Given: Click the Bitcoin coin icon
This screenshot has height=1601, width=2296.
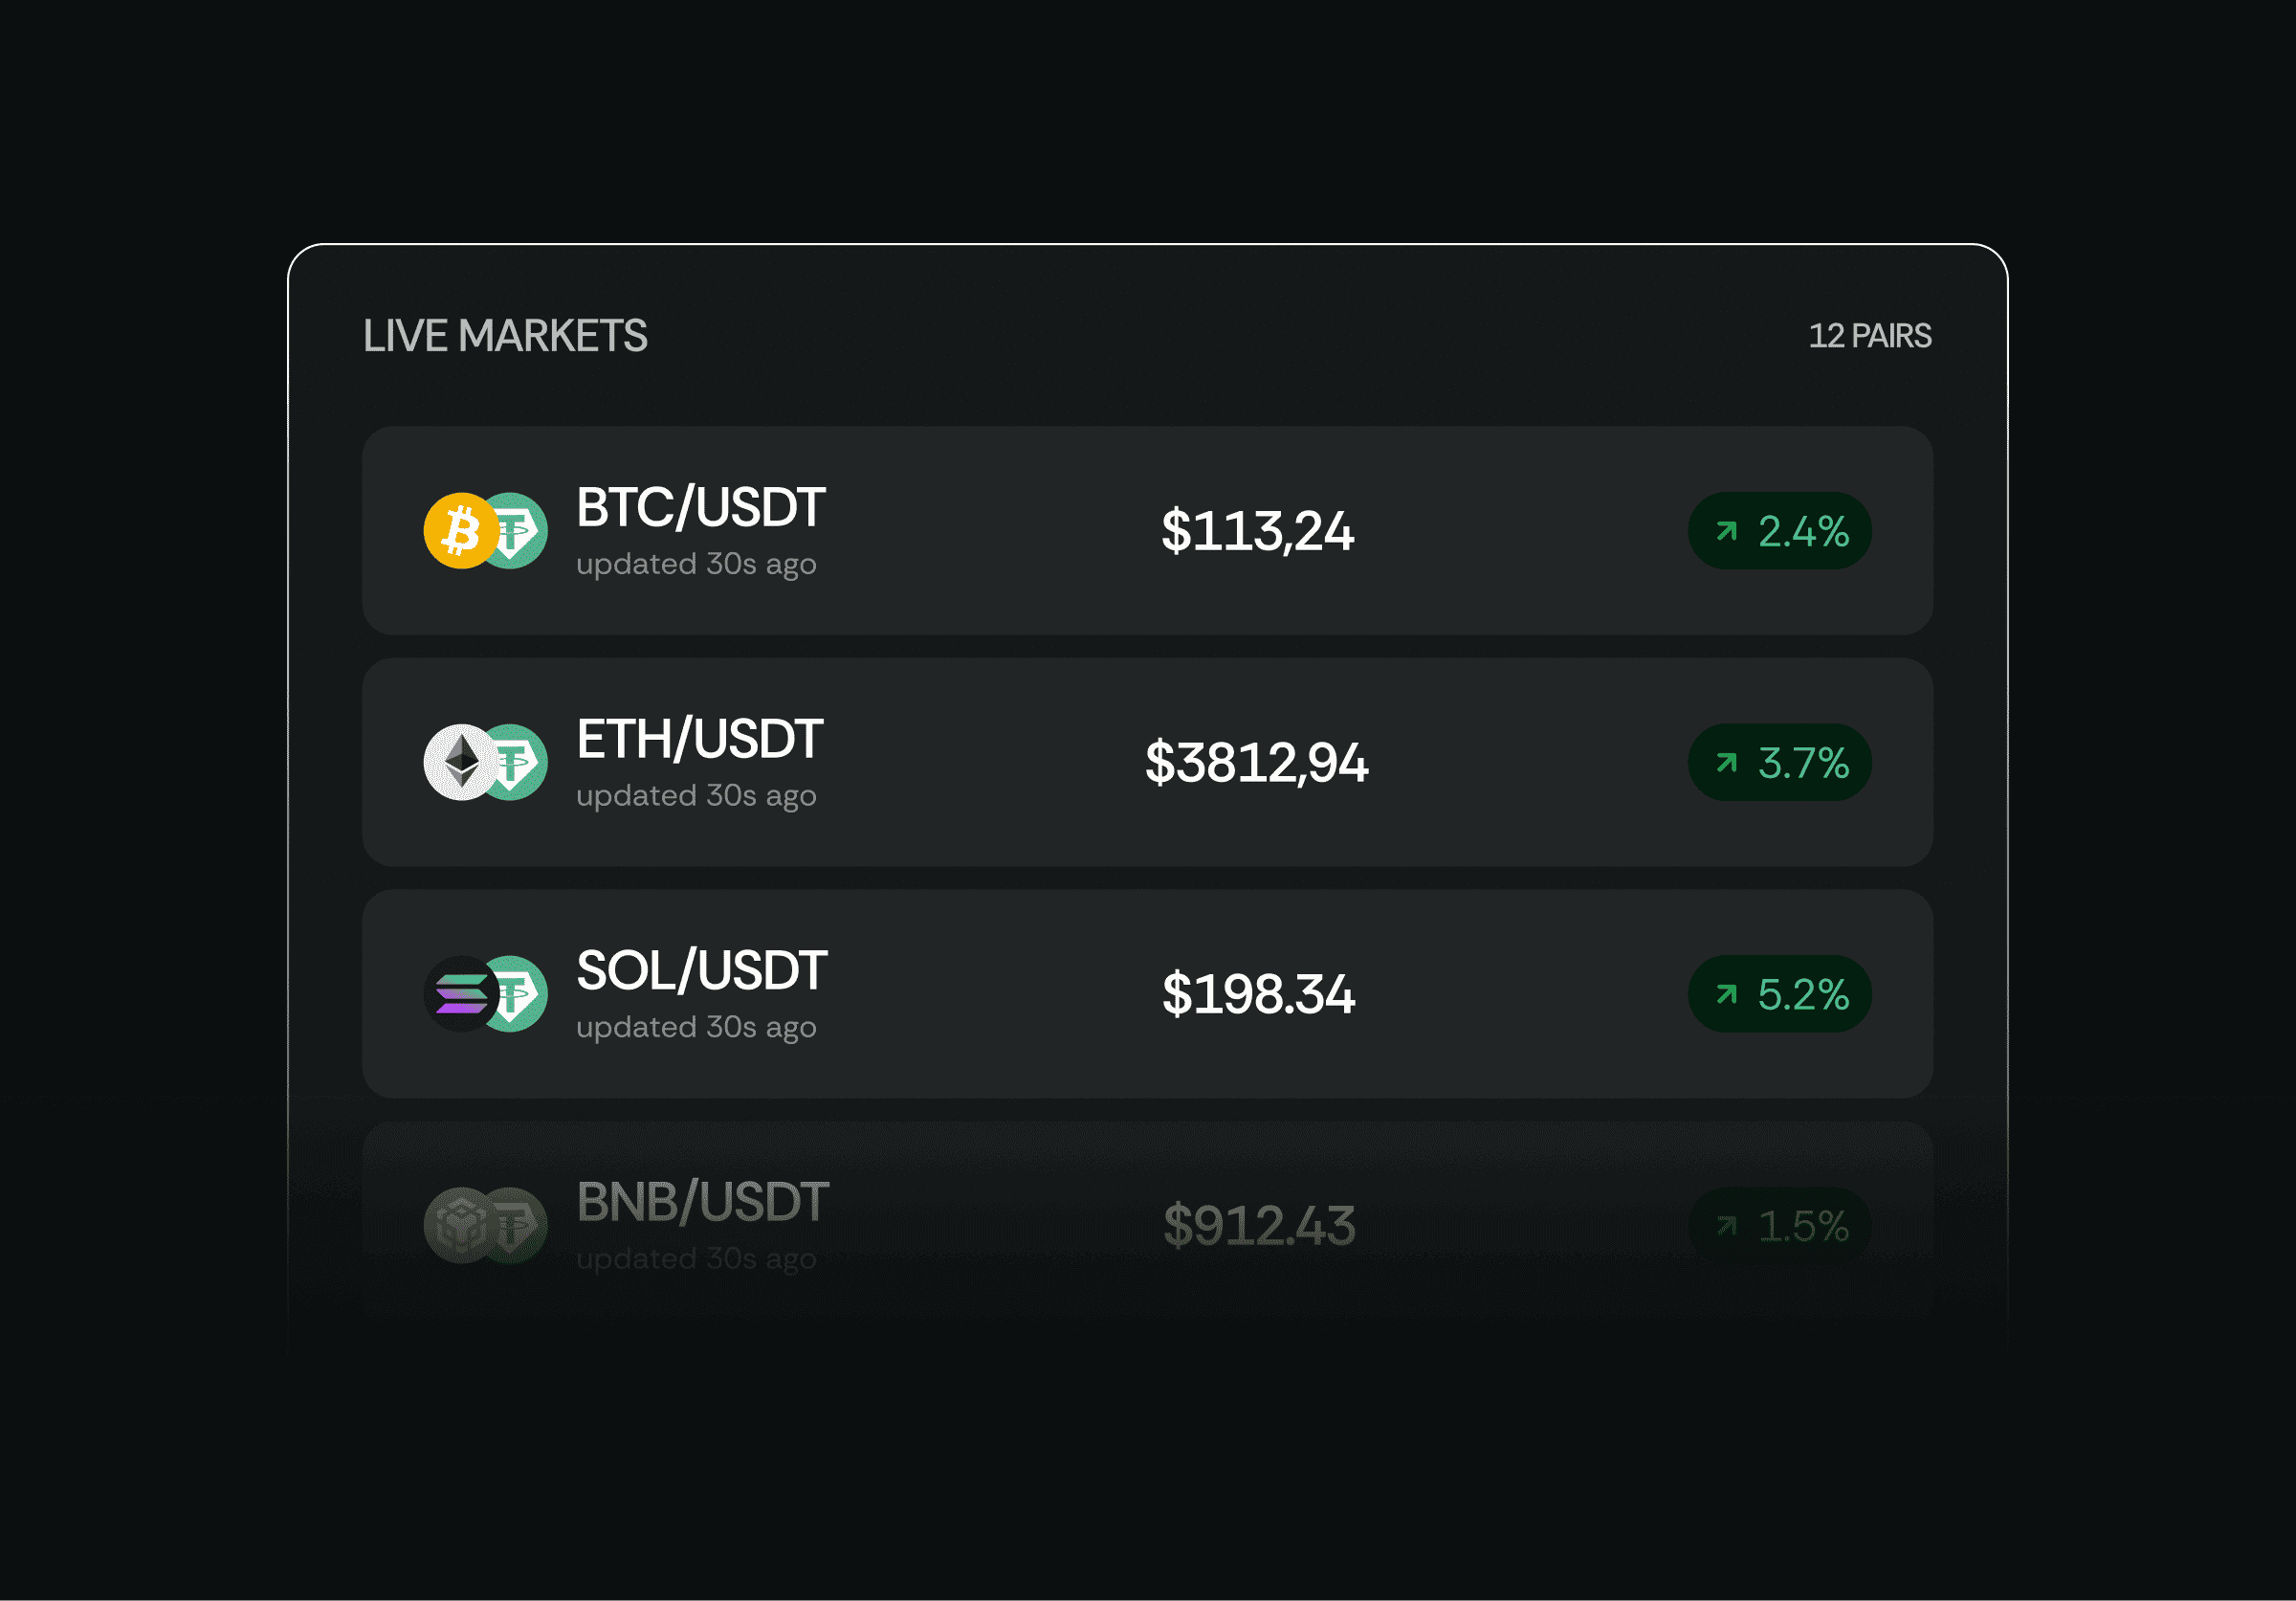Looking at the screenshot, I should [x=463, y=531].
